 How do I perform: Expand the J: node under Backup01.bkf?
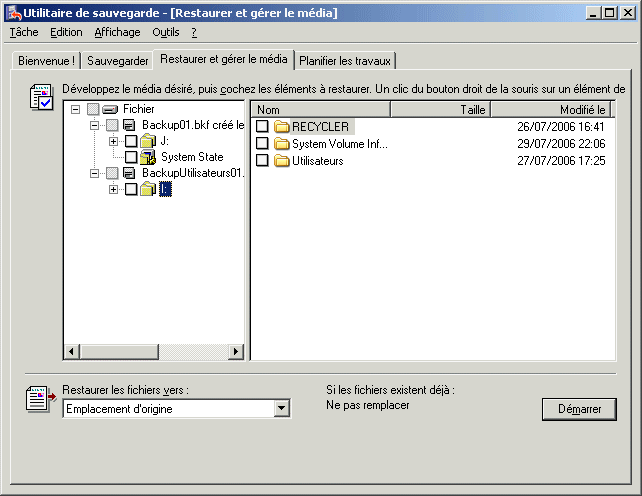point(113,141)
